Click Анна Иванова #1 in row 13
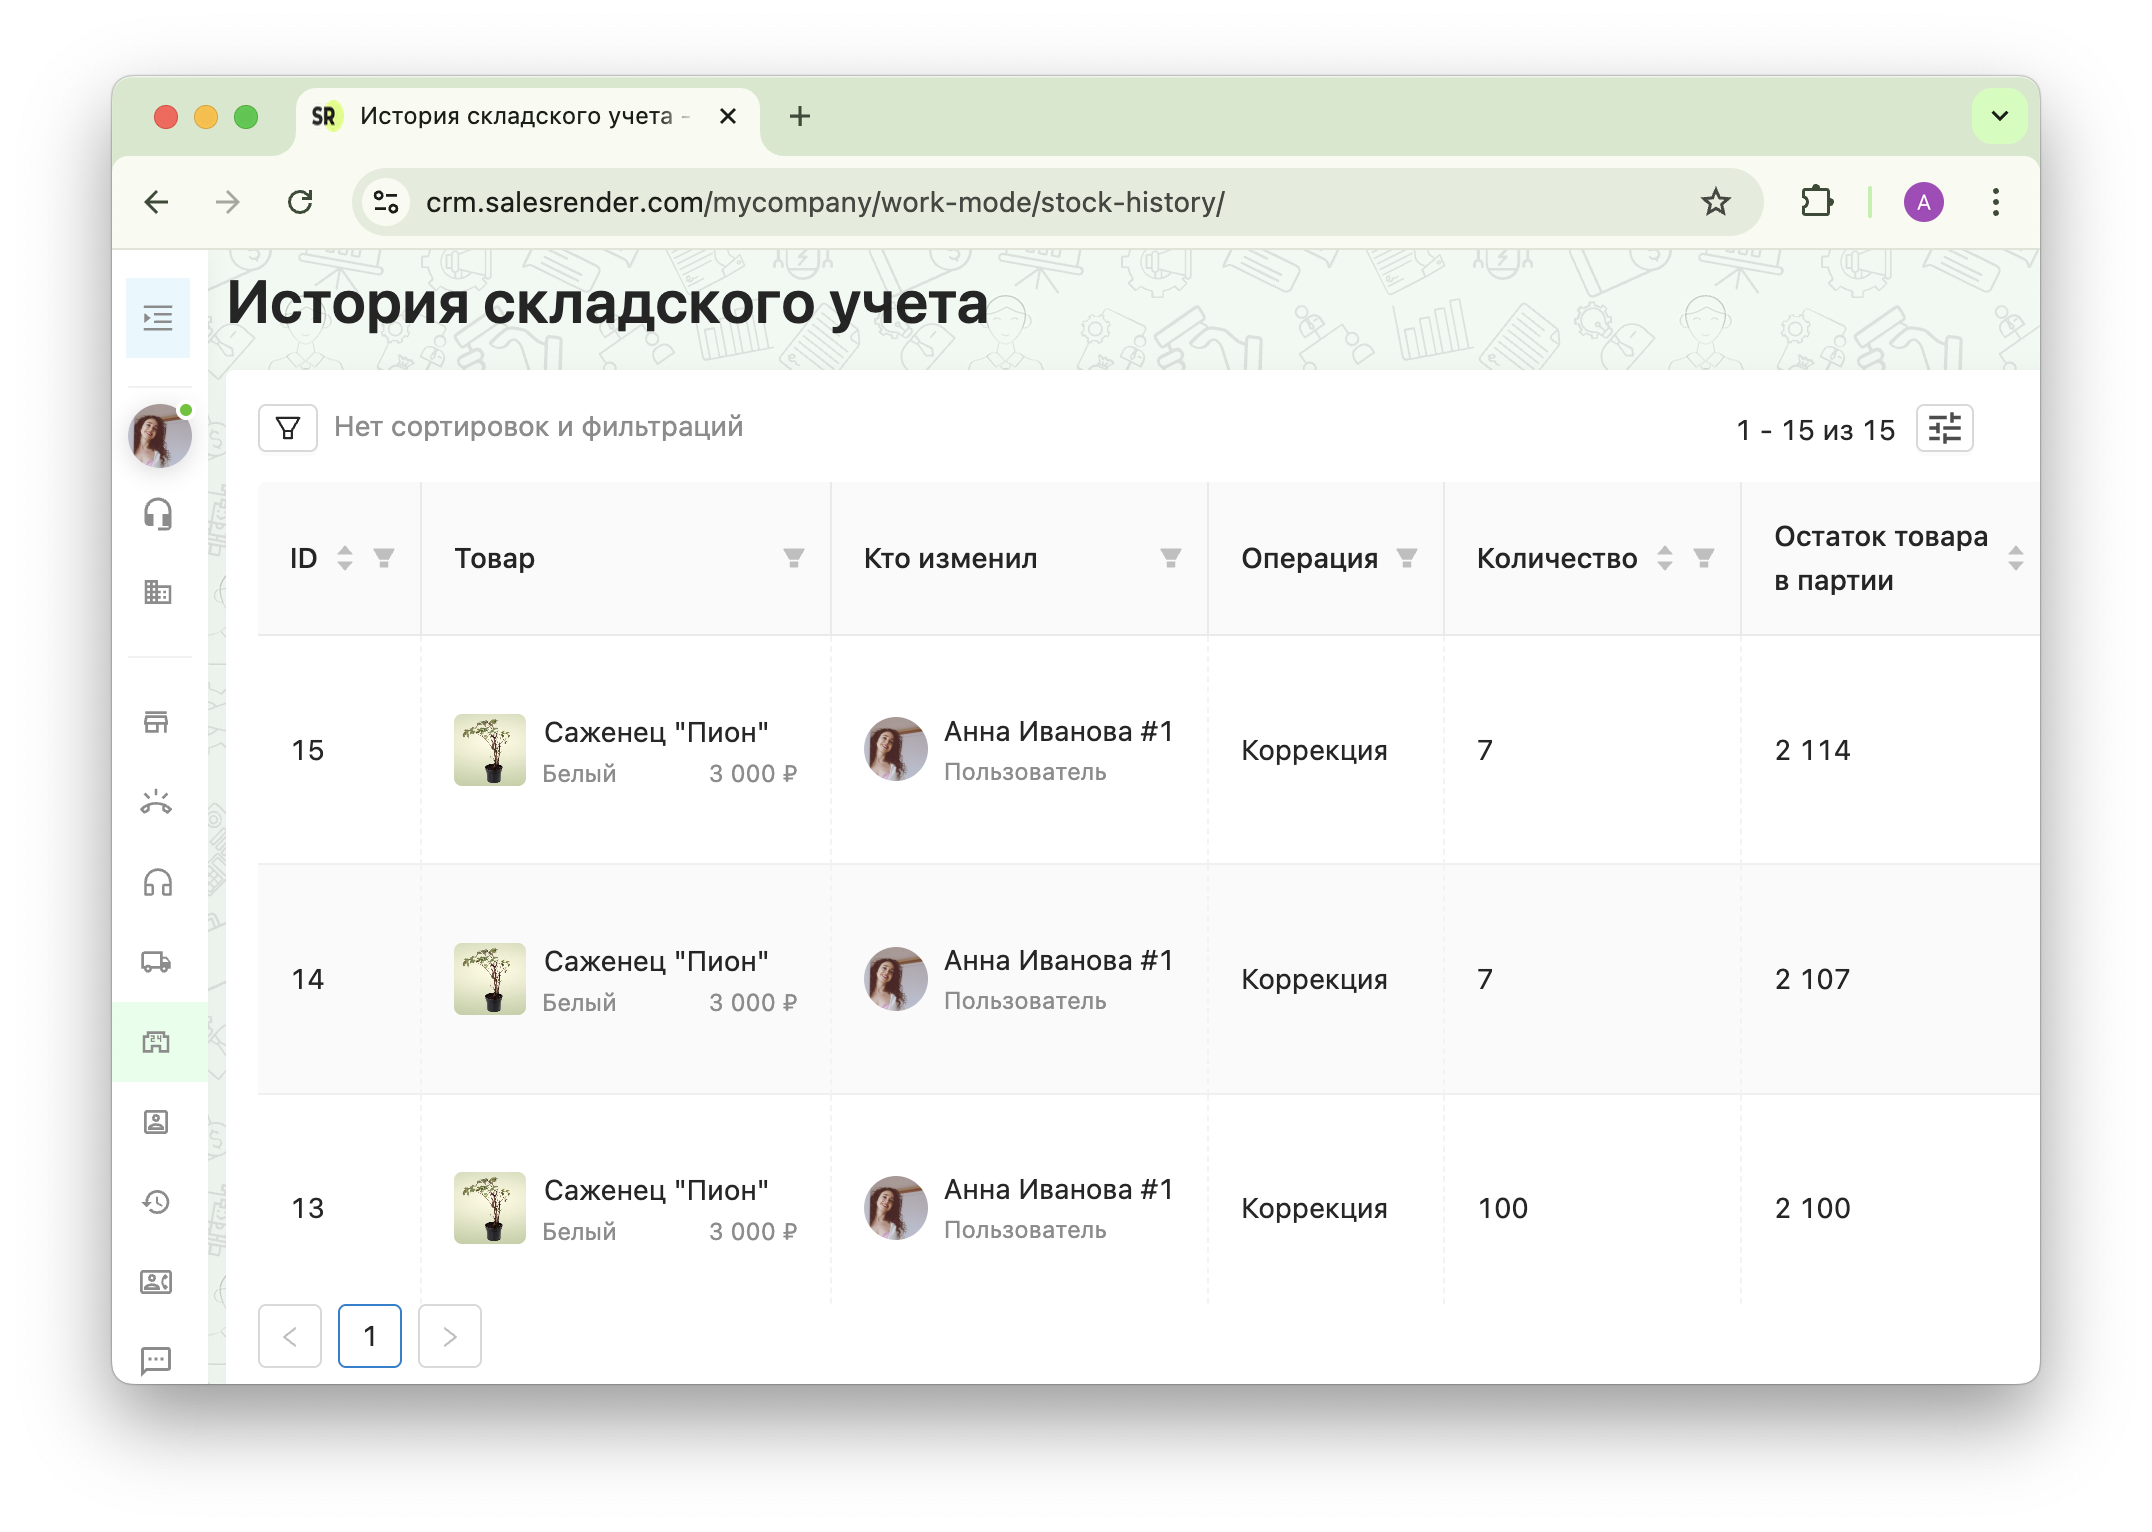Screen dimensions: 2152x1532 pos(1059,1189)
